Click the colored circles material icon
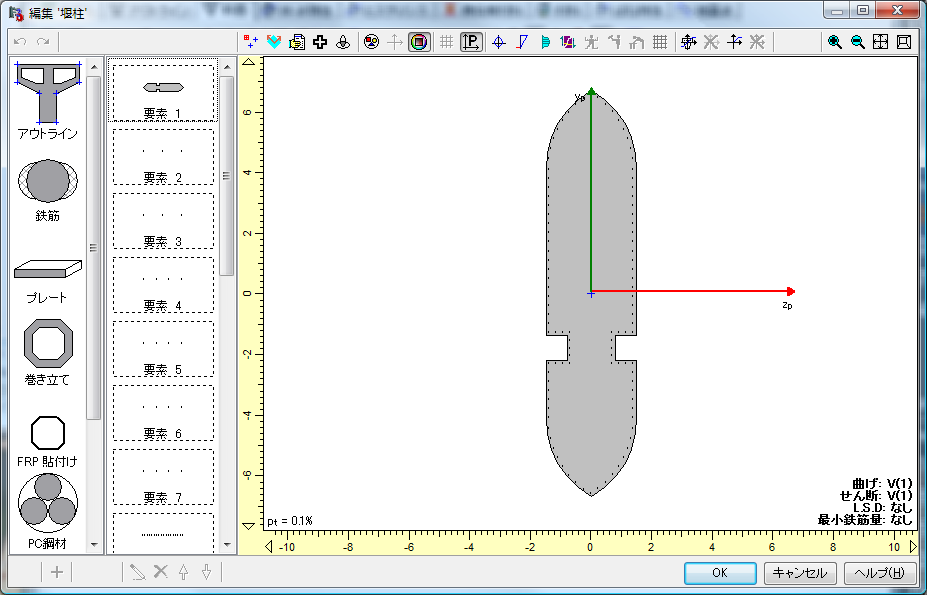Screen dimensions: 927x595 tap(371, 42)
